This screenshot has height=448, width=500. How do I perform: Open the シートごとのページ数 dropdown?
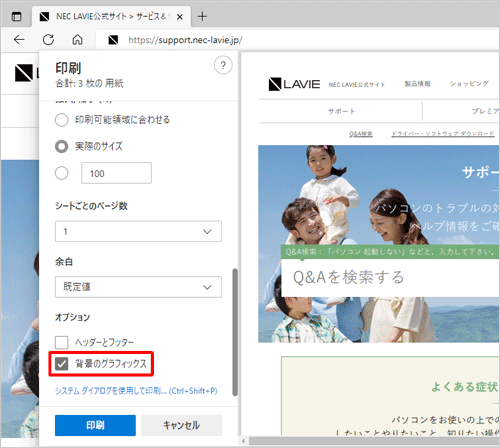point(138,231)
